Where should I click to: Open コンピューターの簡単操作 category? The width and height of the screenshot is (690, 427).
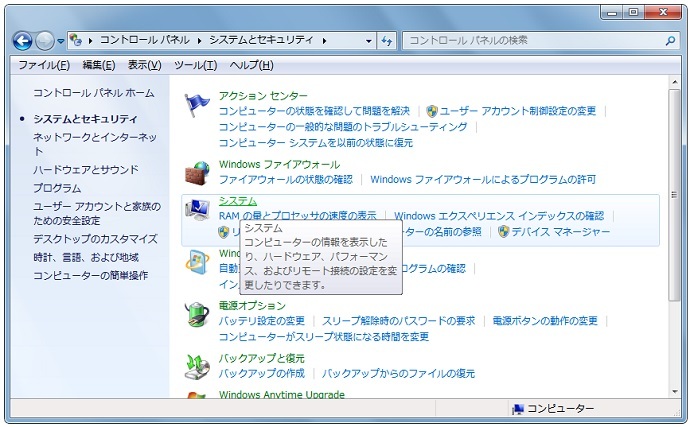pos(90,276)
